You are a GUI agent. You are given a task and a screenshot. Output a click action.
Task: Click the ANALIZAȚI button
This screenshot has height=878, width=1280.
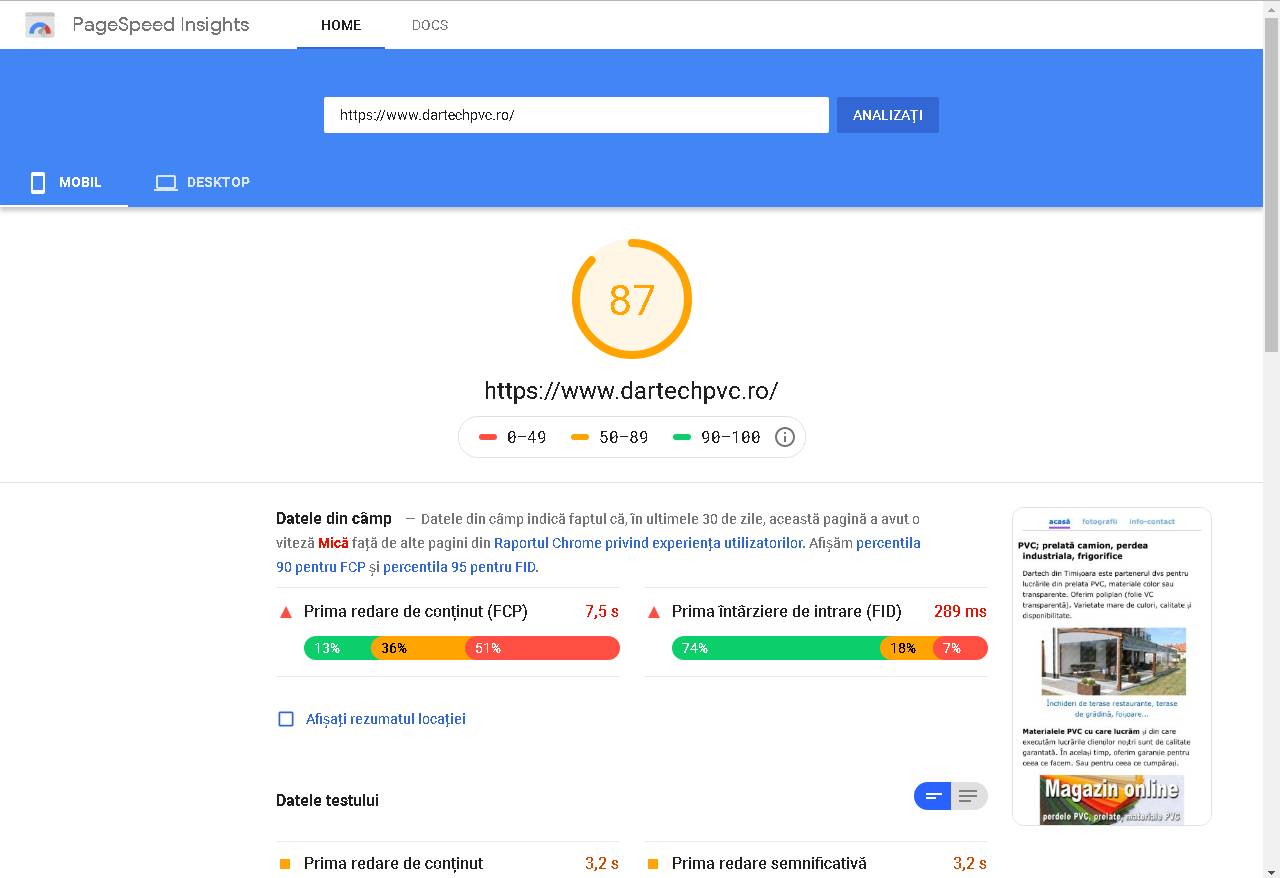(x=888, y=115)
